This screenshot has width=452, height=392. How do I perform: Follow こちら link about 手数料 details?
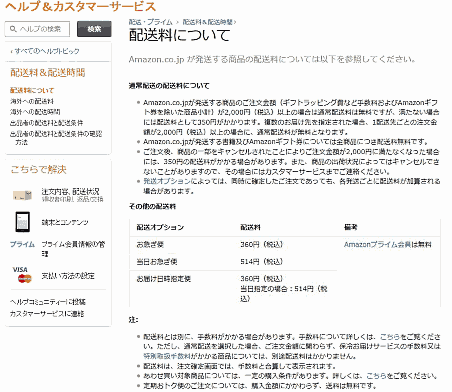coord(391,337)
